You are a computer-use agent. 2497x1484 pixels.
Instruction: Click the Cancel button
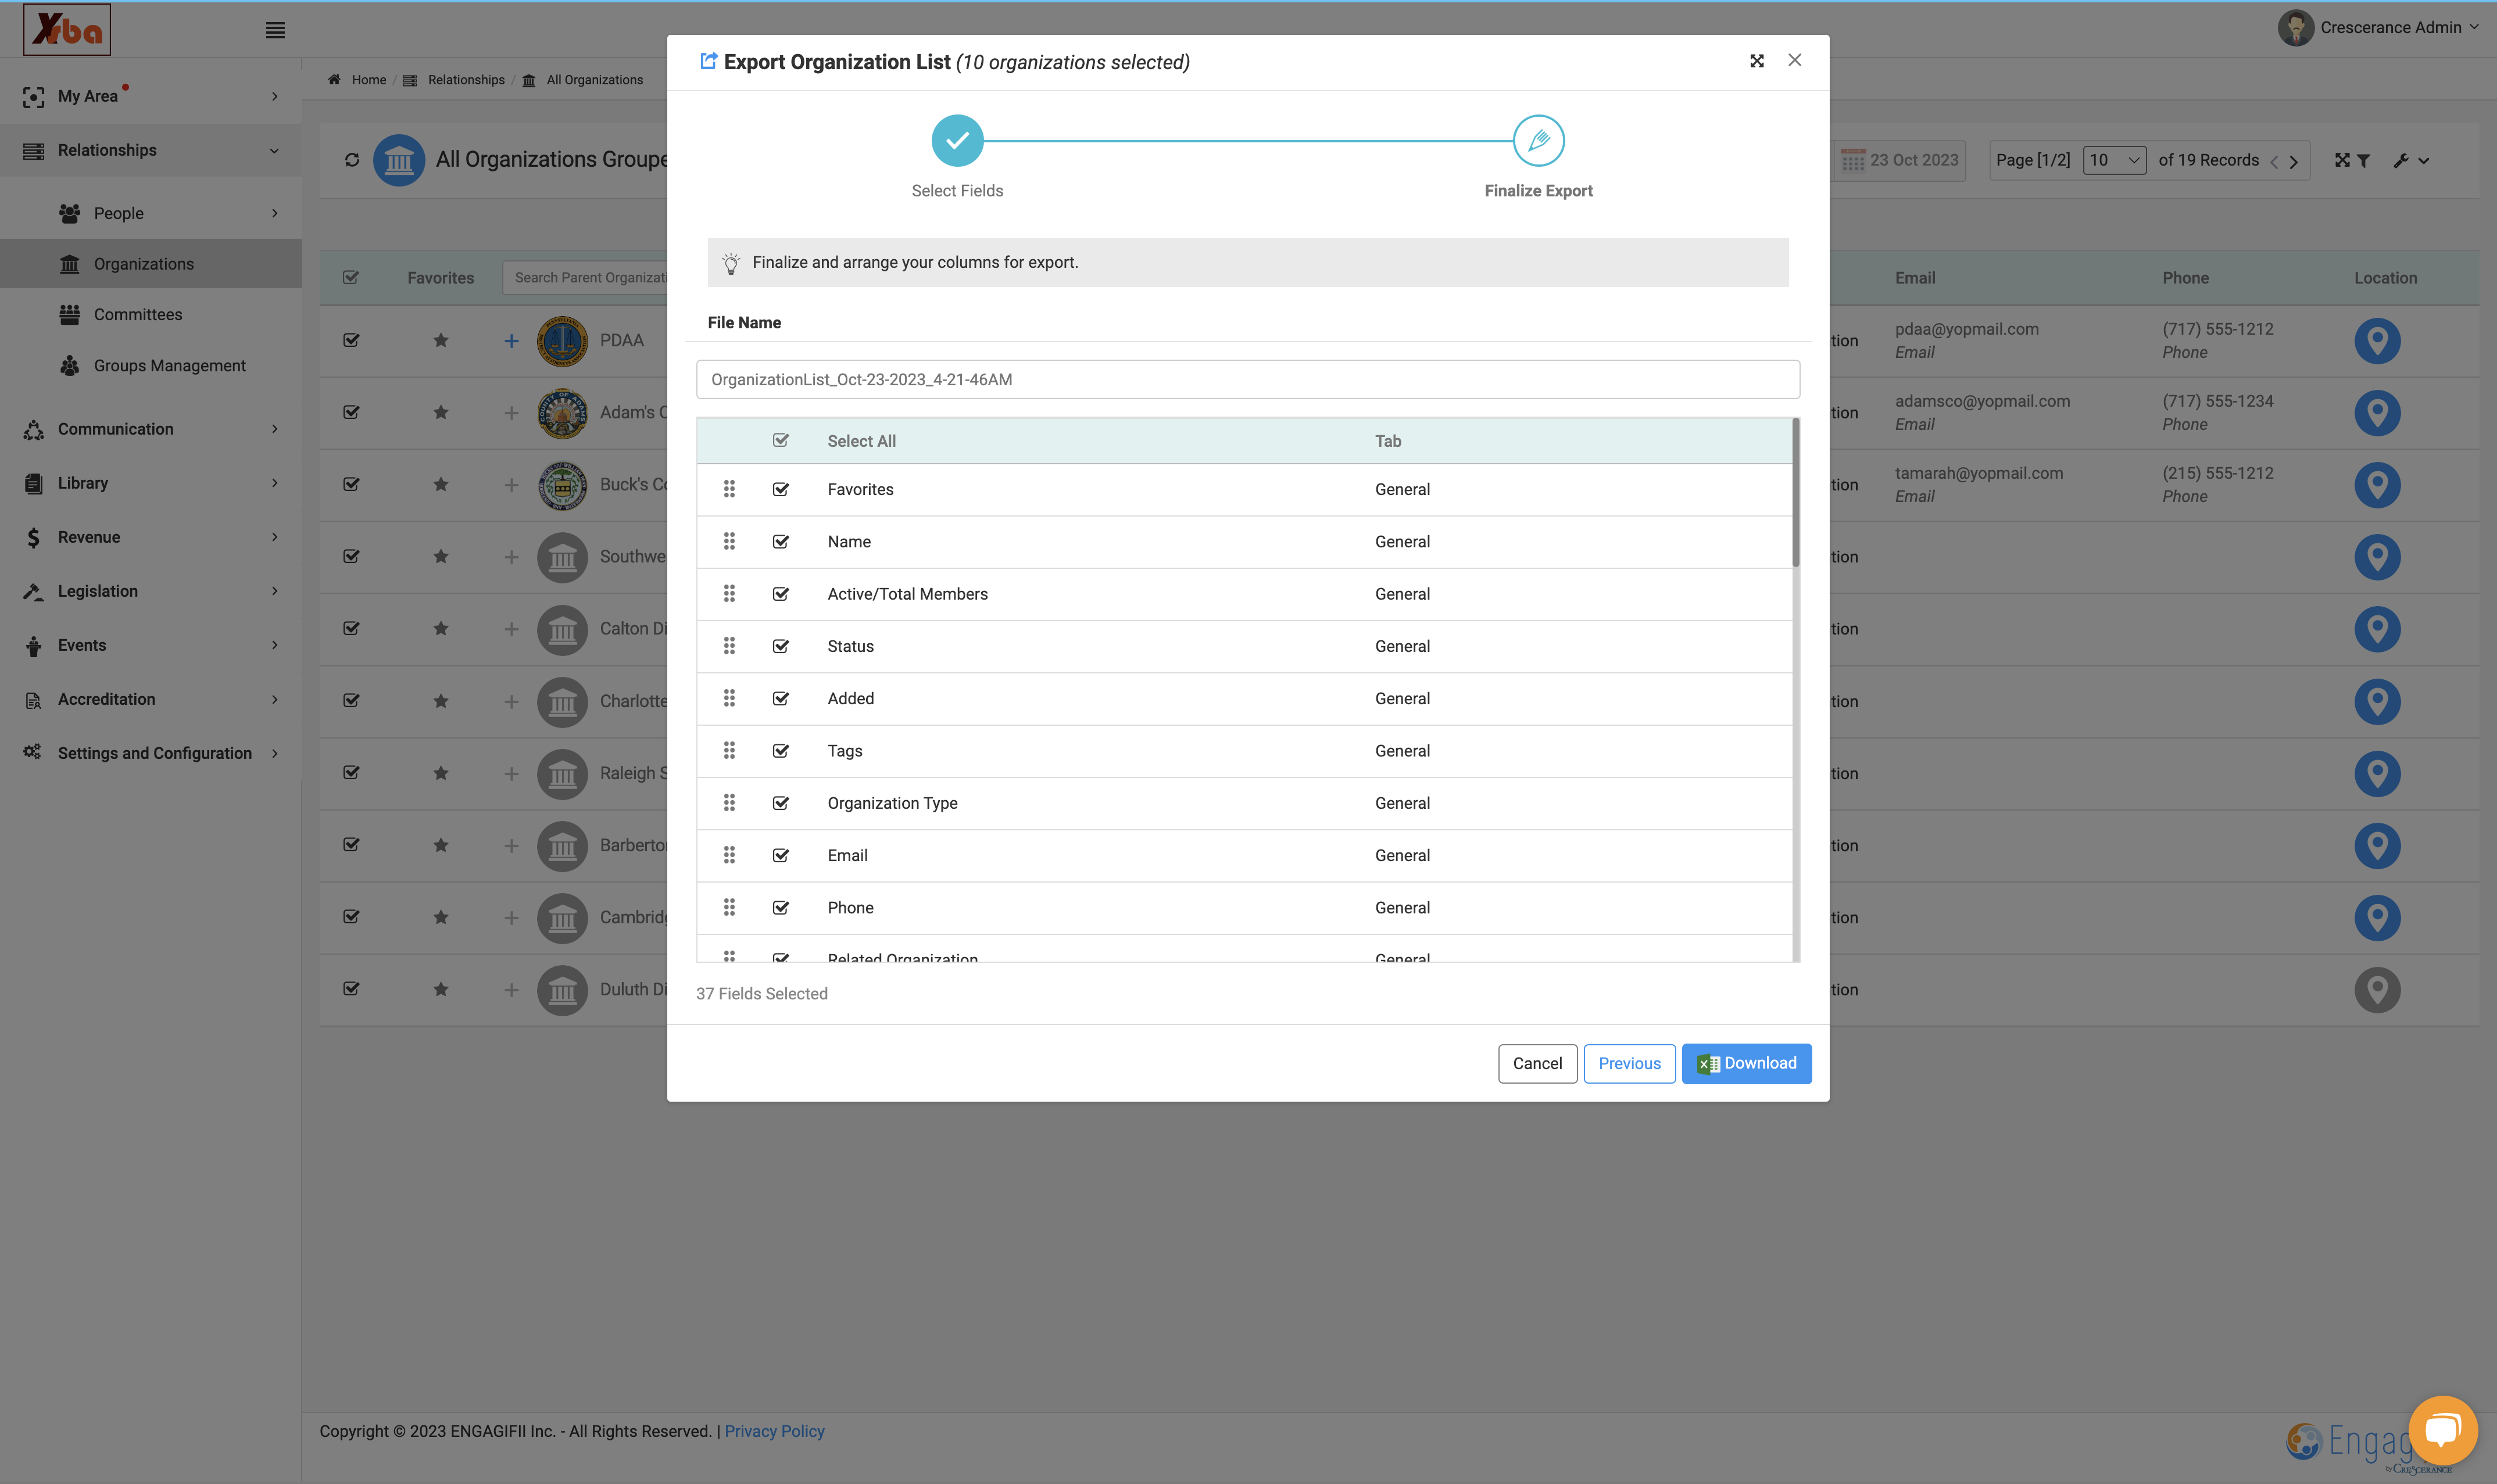[1537, 1063]
